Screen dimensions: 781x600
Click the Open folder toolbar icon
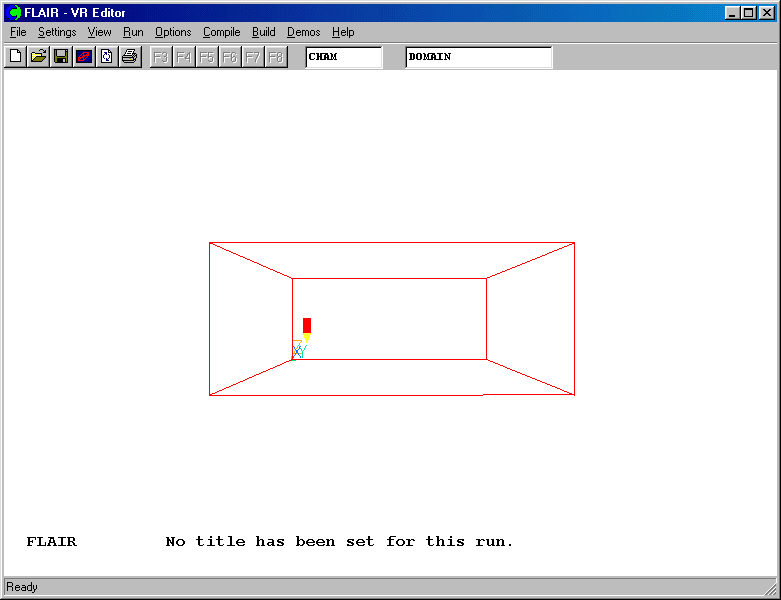[x=38, y=57]
